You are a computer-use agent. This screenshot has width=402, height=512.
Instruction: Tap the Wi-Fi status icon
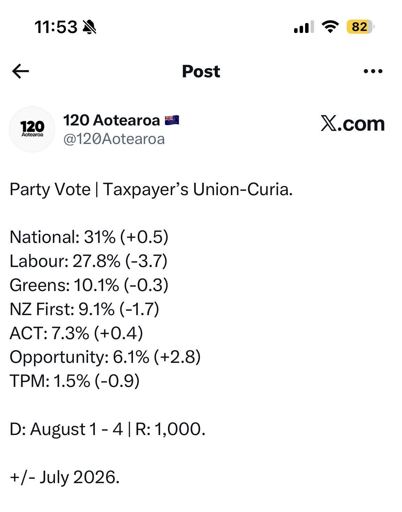[x=330, y=27]
